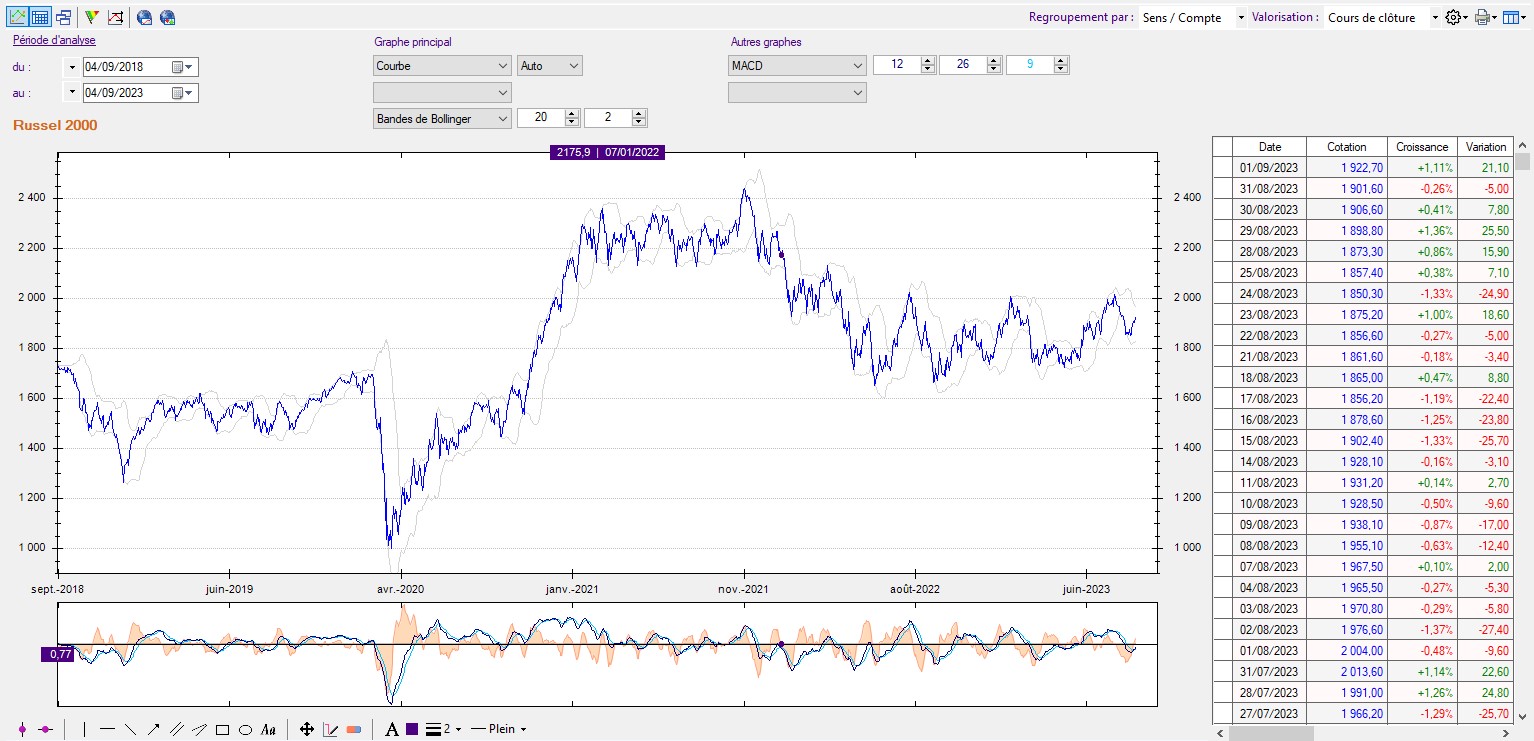1534x741 pixels.
Task: Select the horizontal point marker tool
Action: [x=45, y=729]
